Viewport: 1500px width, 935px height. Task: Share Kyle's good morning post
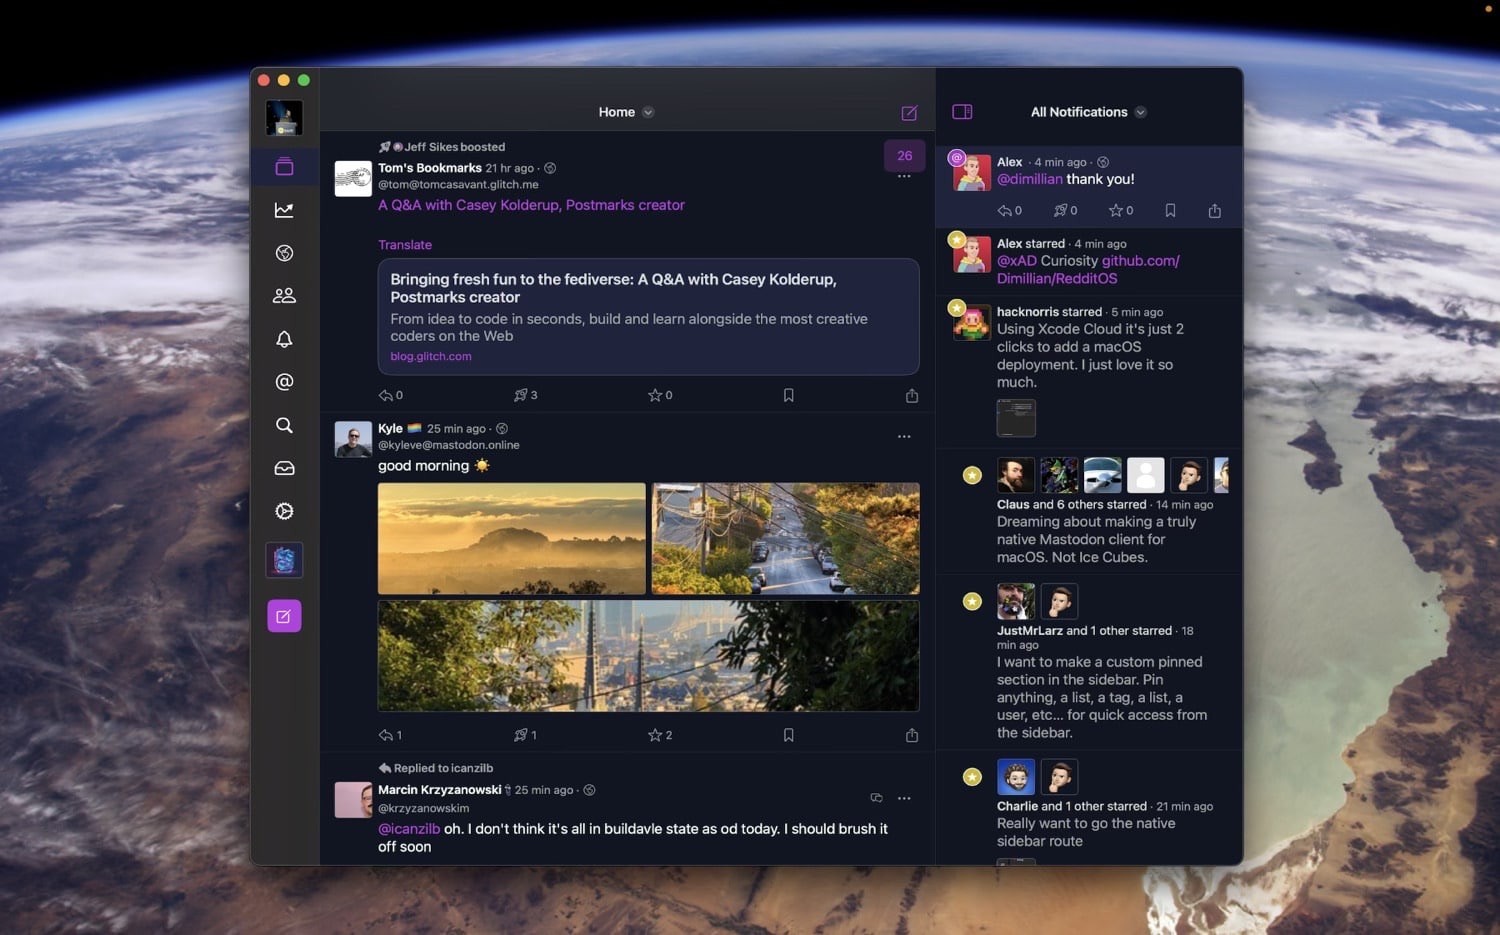(912, 735)
